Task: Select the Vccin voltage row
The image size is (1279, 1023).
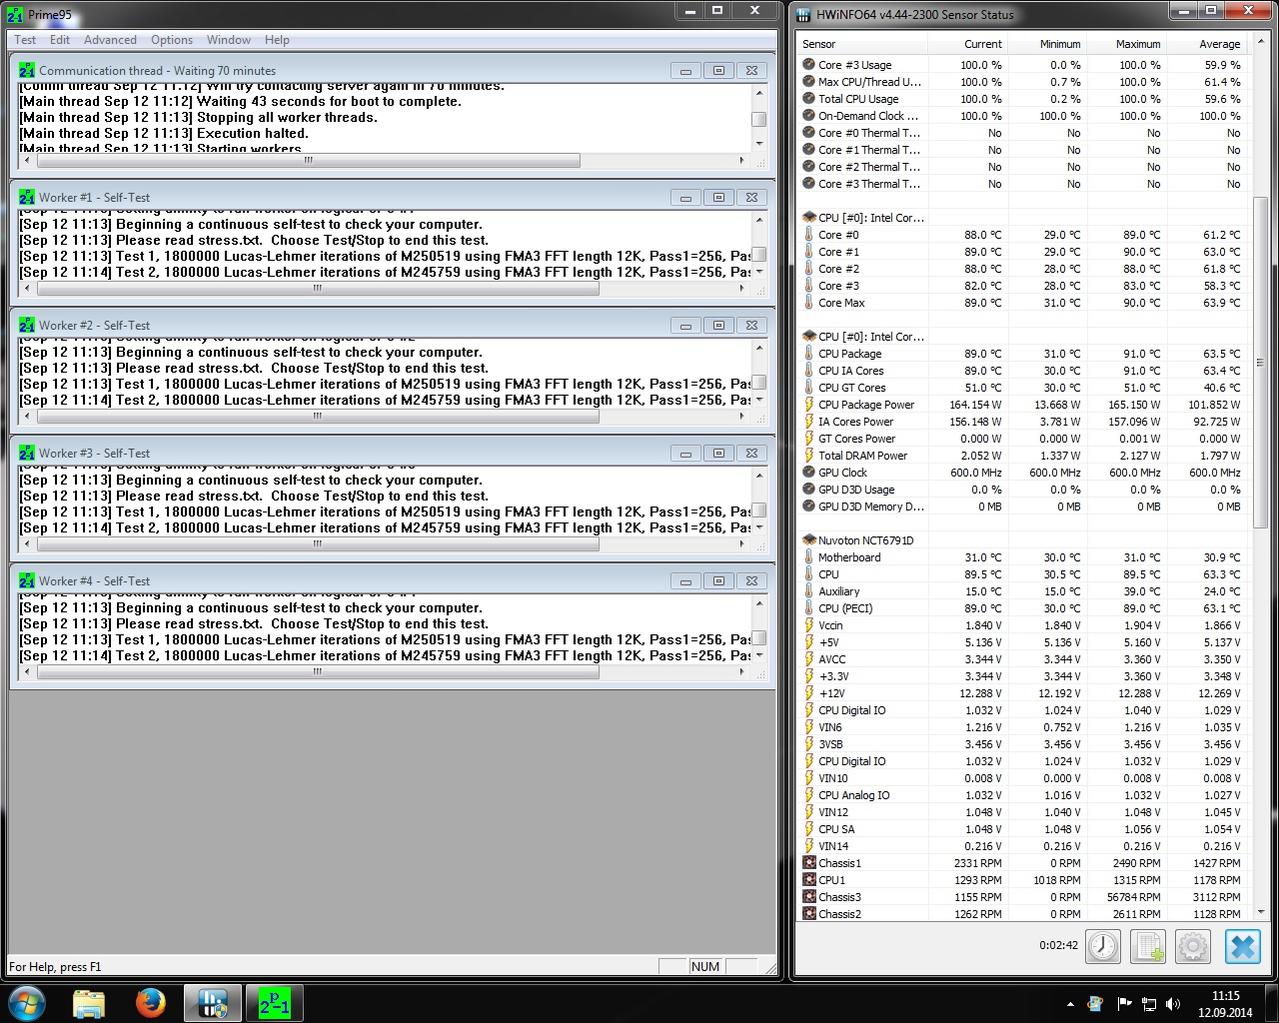Action: tap(1022, 626)
